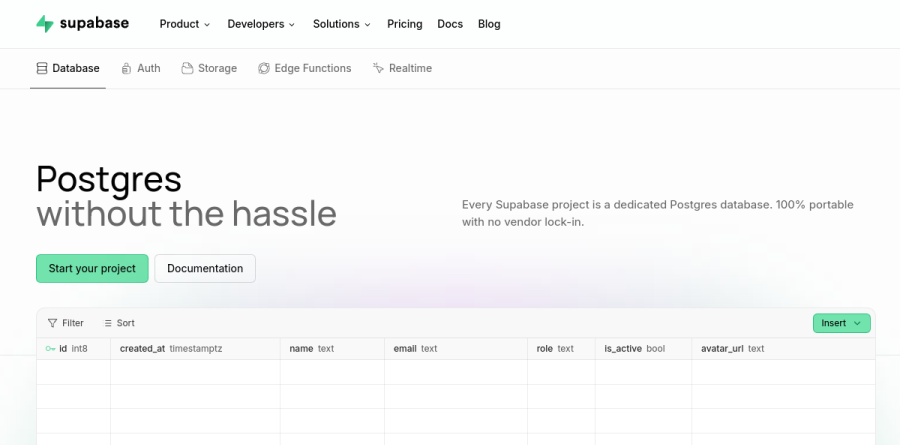900x445 pixels.
Task: Open the Developers menu
Action: click(x=261, y=24)
